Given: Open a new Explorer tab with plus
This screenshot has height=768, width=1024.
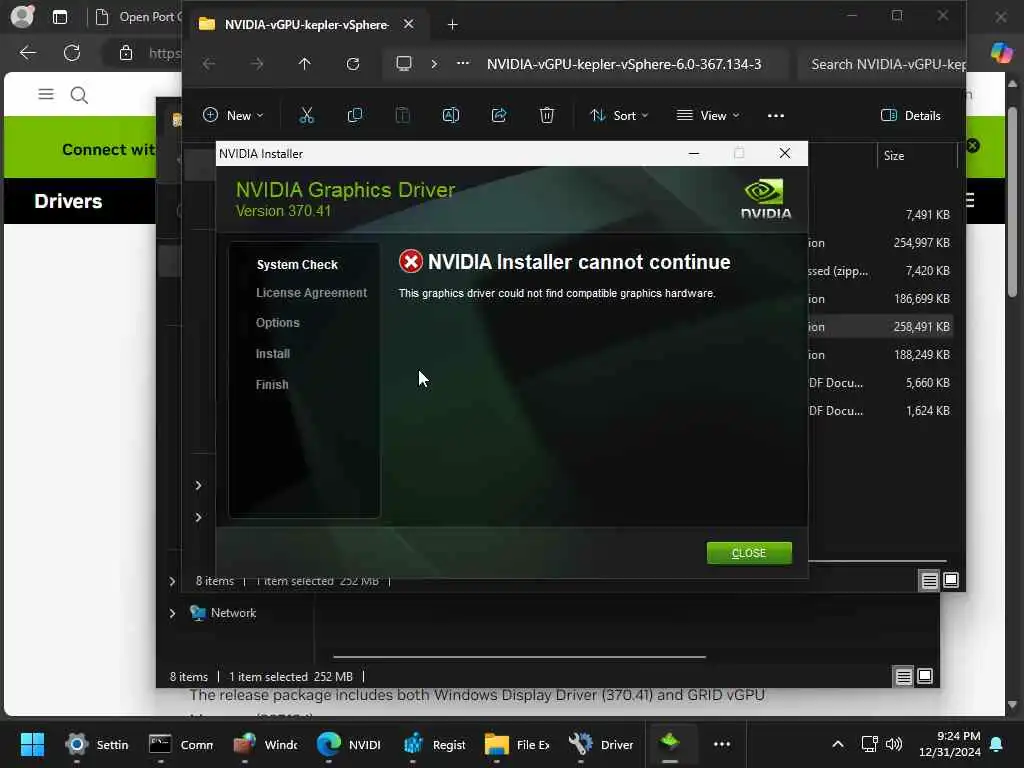Looking at the screenshot, I should [x=452, y=25].
